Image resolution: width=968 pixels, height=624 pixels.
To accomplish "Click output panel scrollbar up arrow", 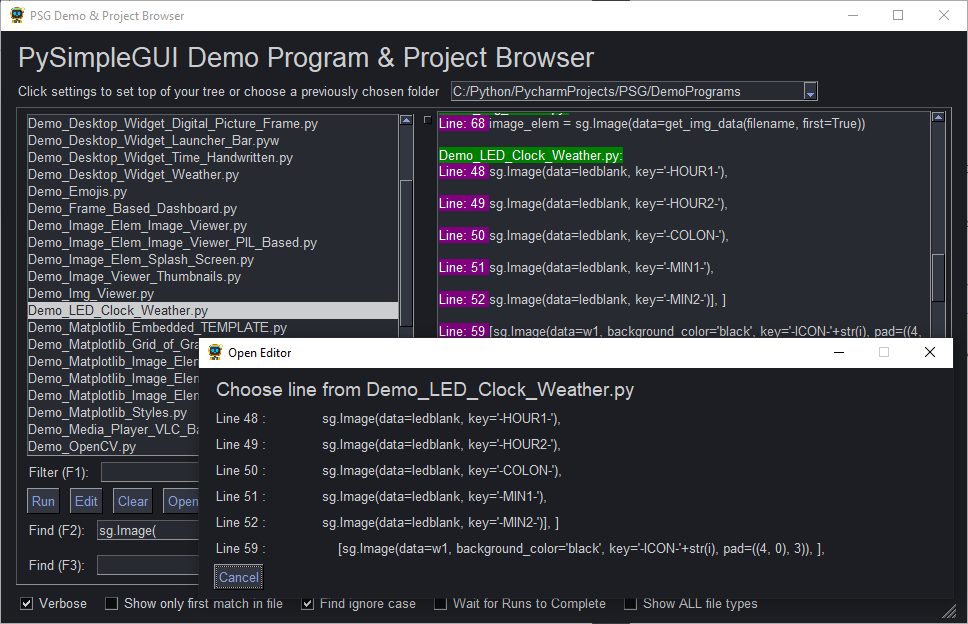I will [938, 117].
